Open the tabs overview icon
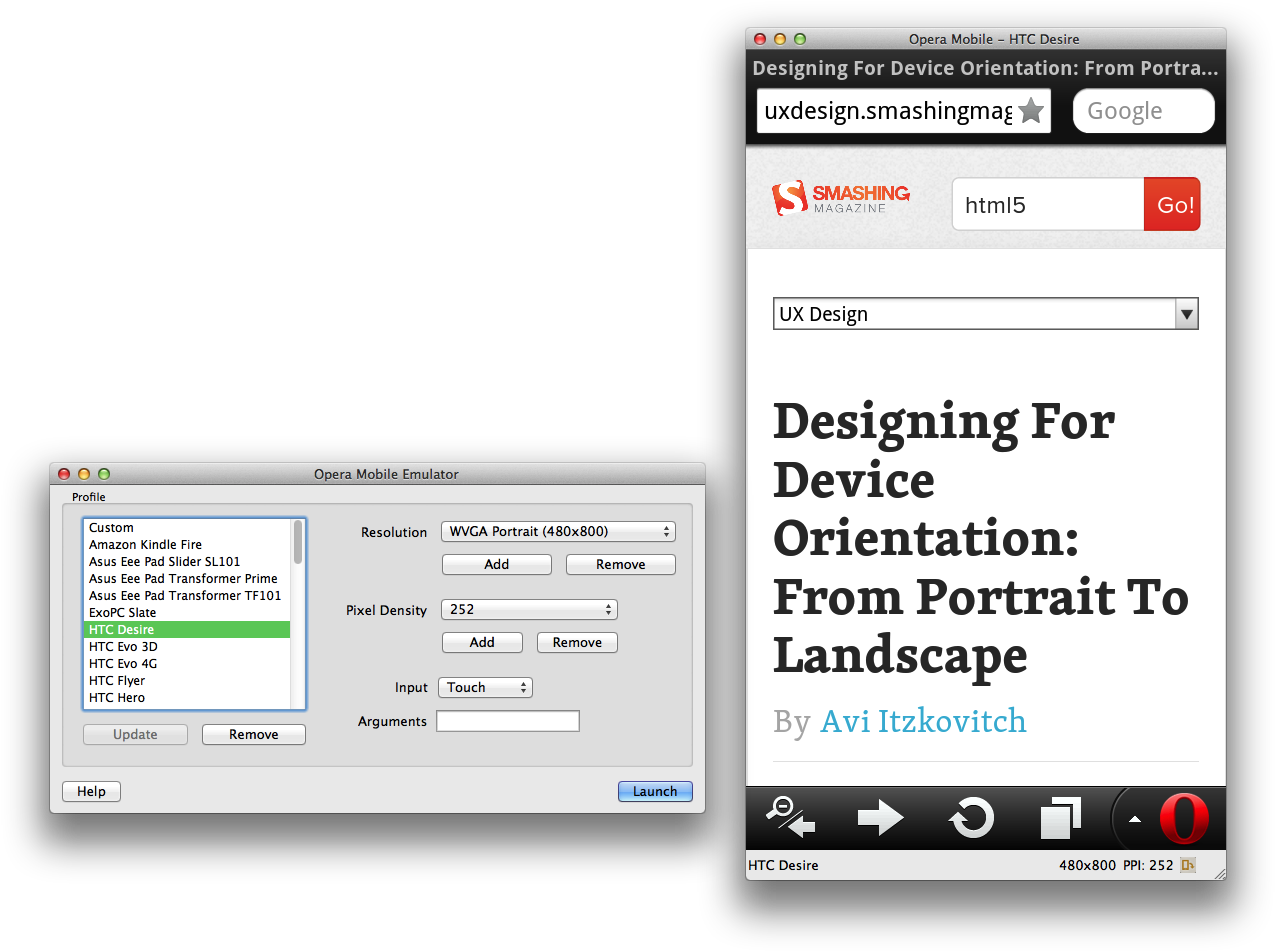This screenshot has width=1275, height=951. click(x=1061, y=818)
